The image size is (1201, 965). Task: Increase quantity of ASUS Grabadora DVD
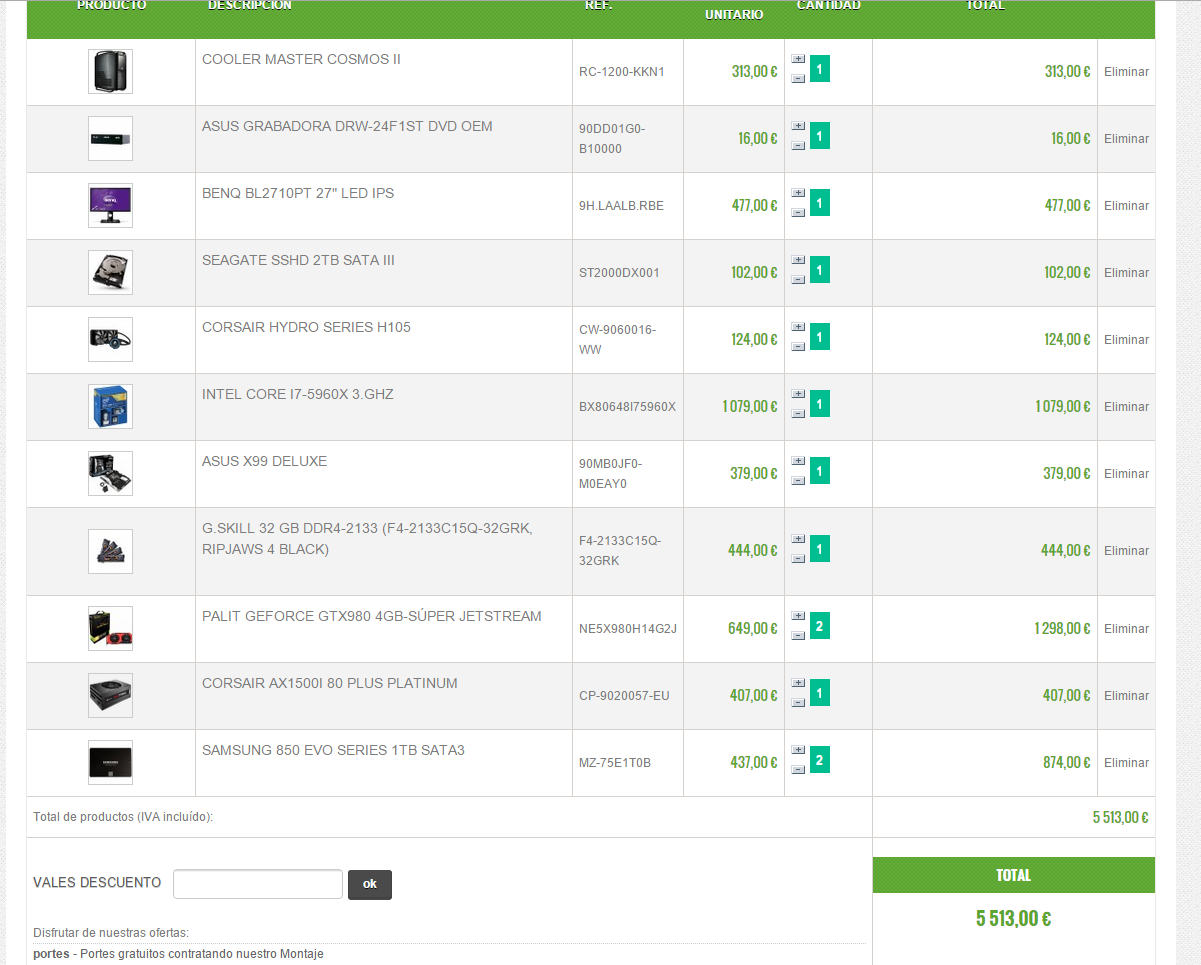point(798,125)
